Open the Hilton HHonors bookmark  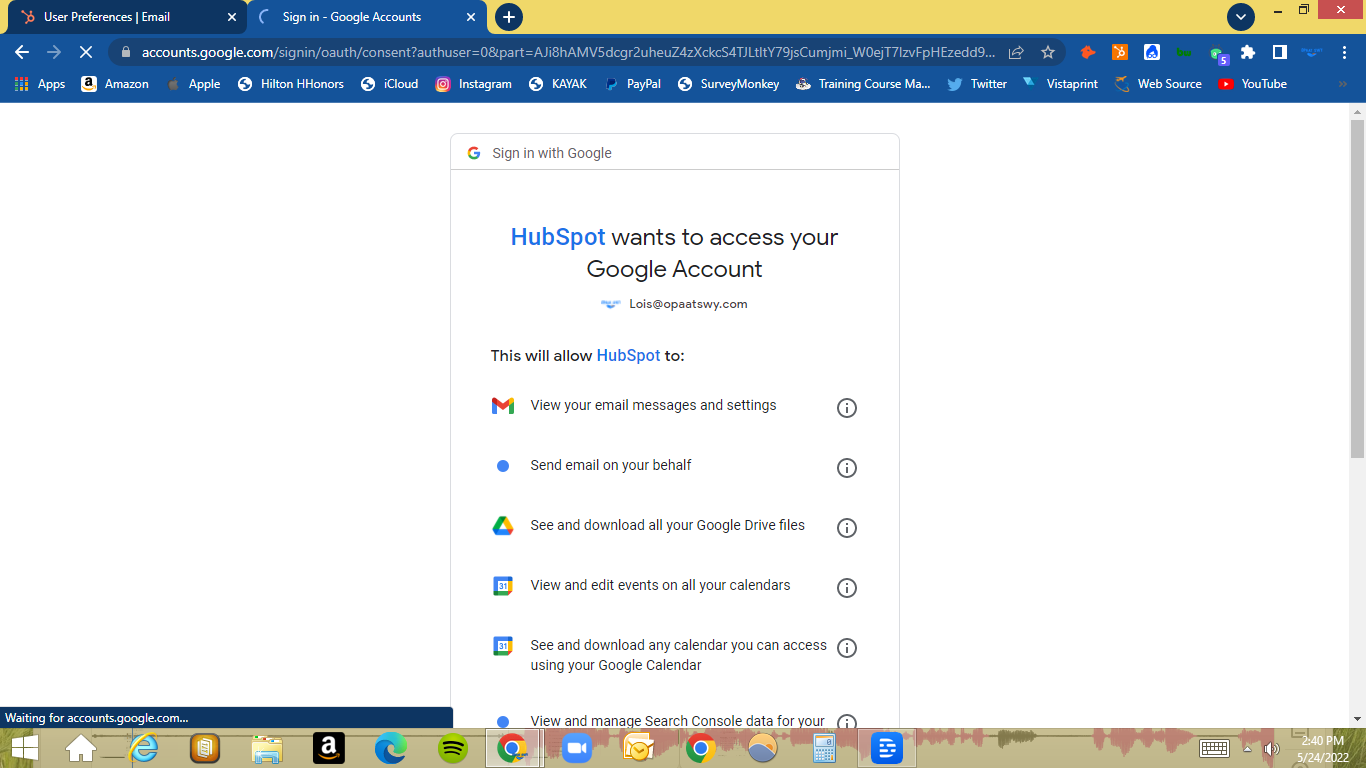[x=290, y=84]
